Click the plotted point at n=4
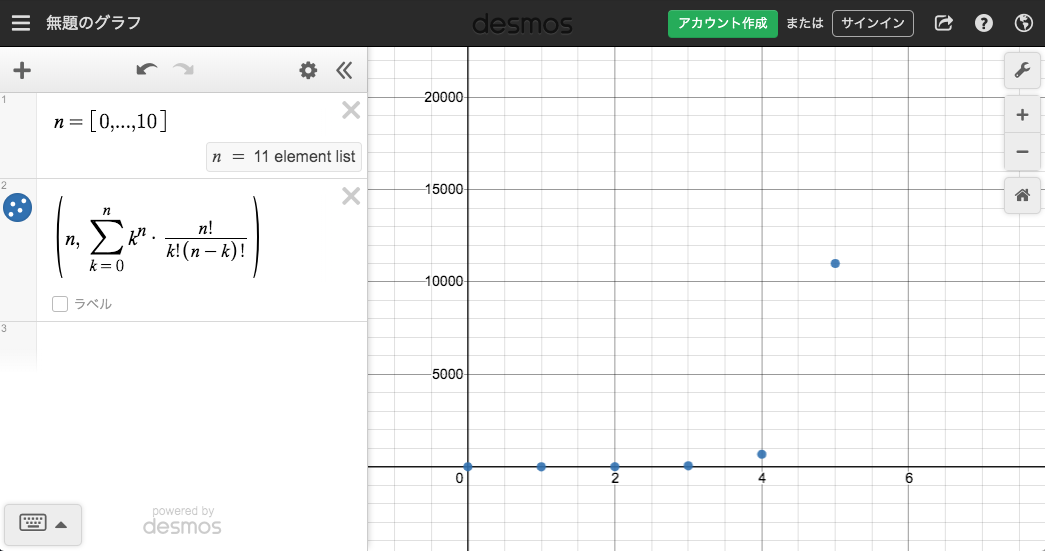 coord(762,454)
